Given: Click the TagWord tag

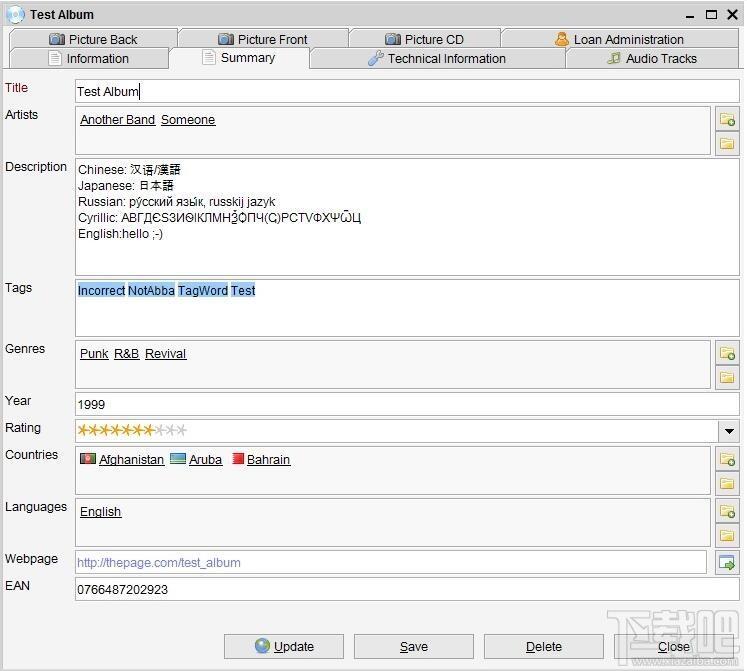Looking at the screenshot, I should (x=203, y=290).
